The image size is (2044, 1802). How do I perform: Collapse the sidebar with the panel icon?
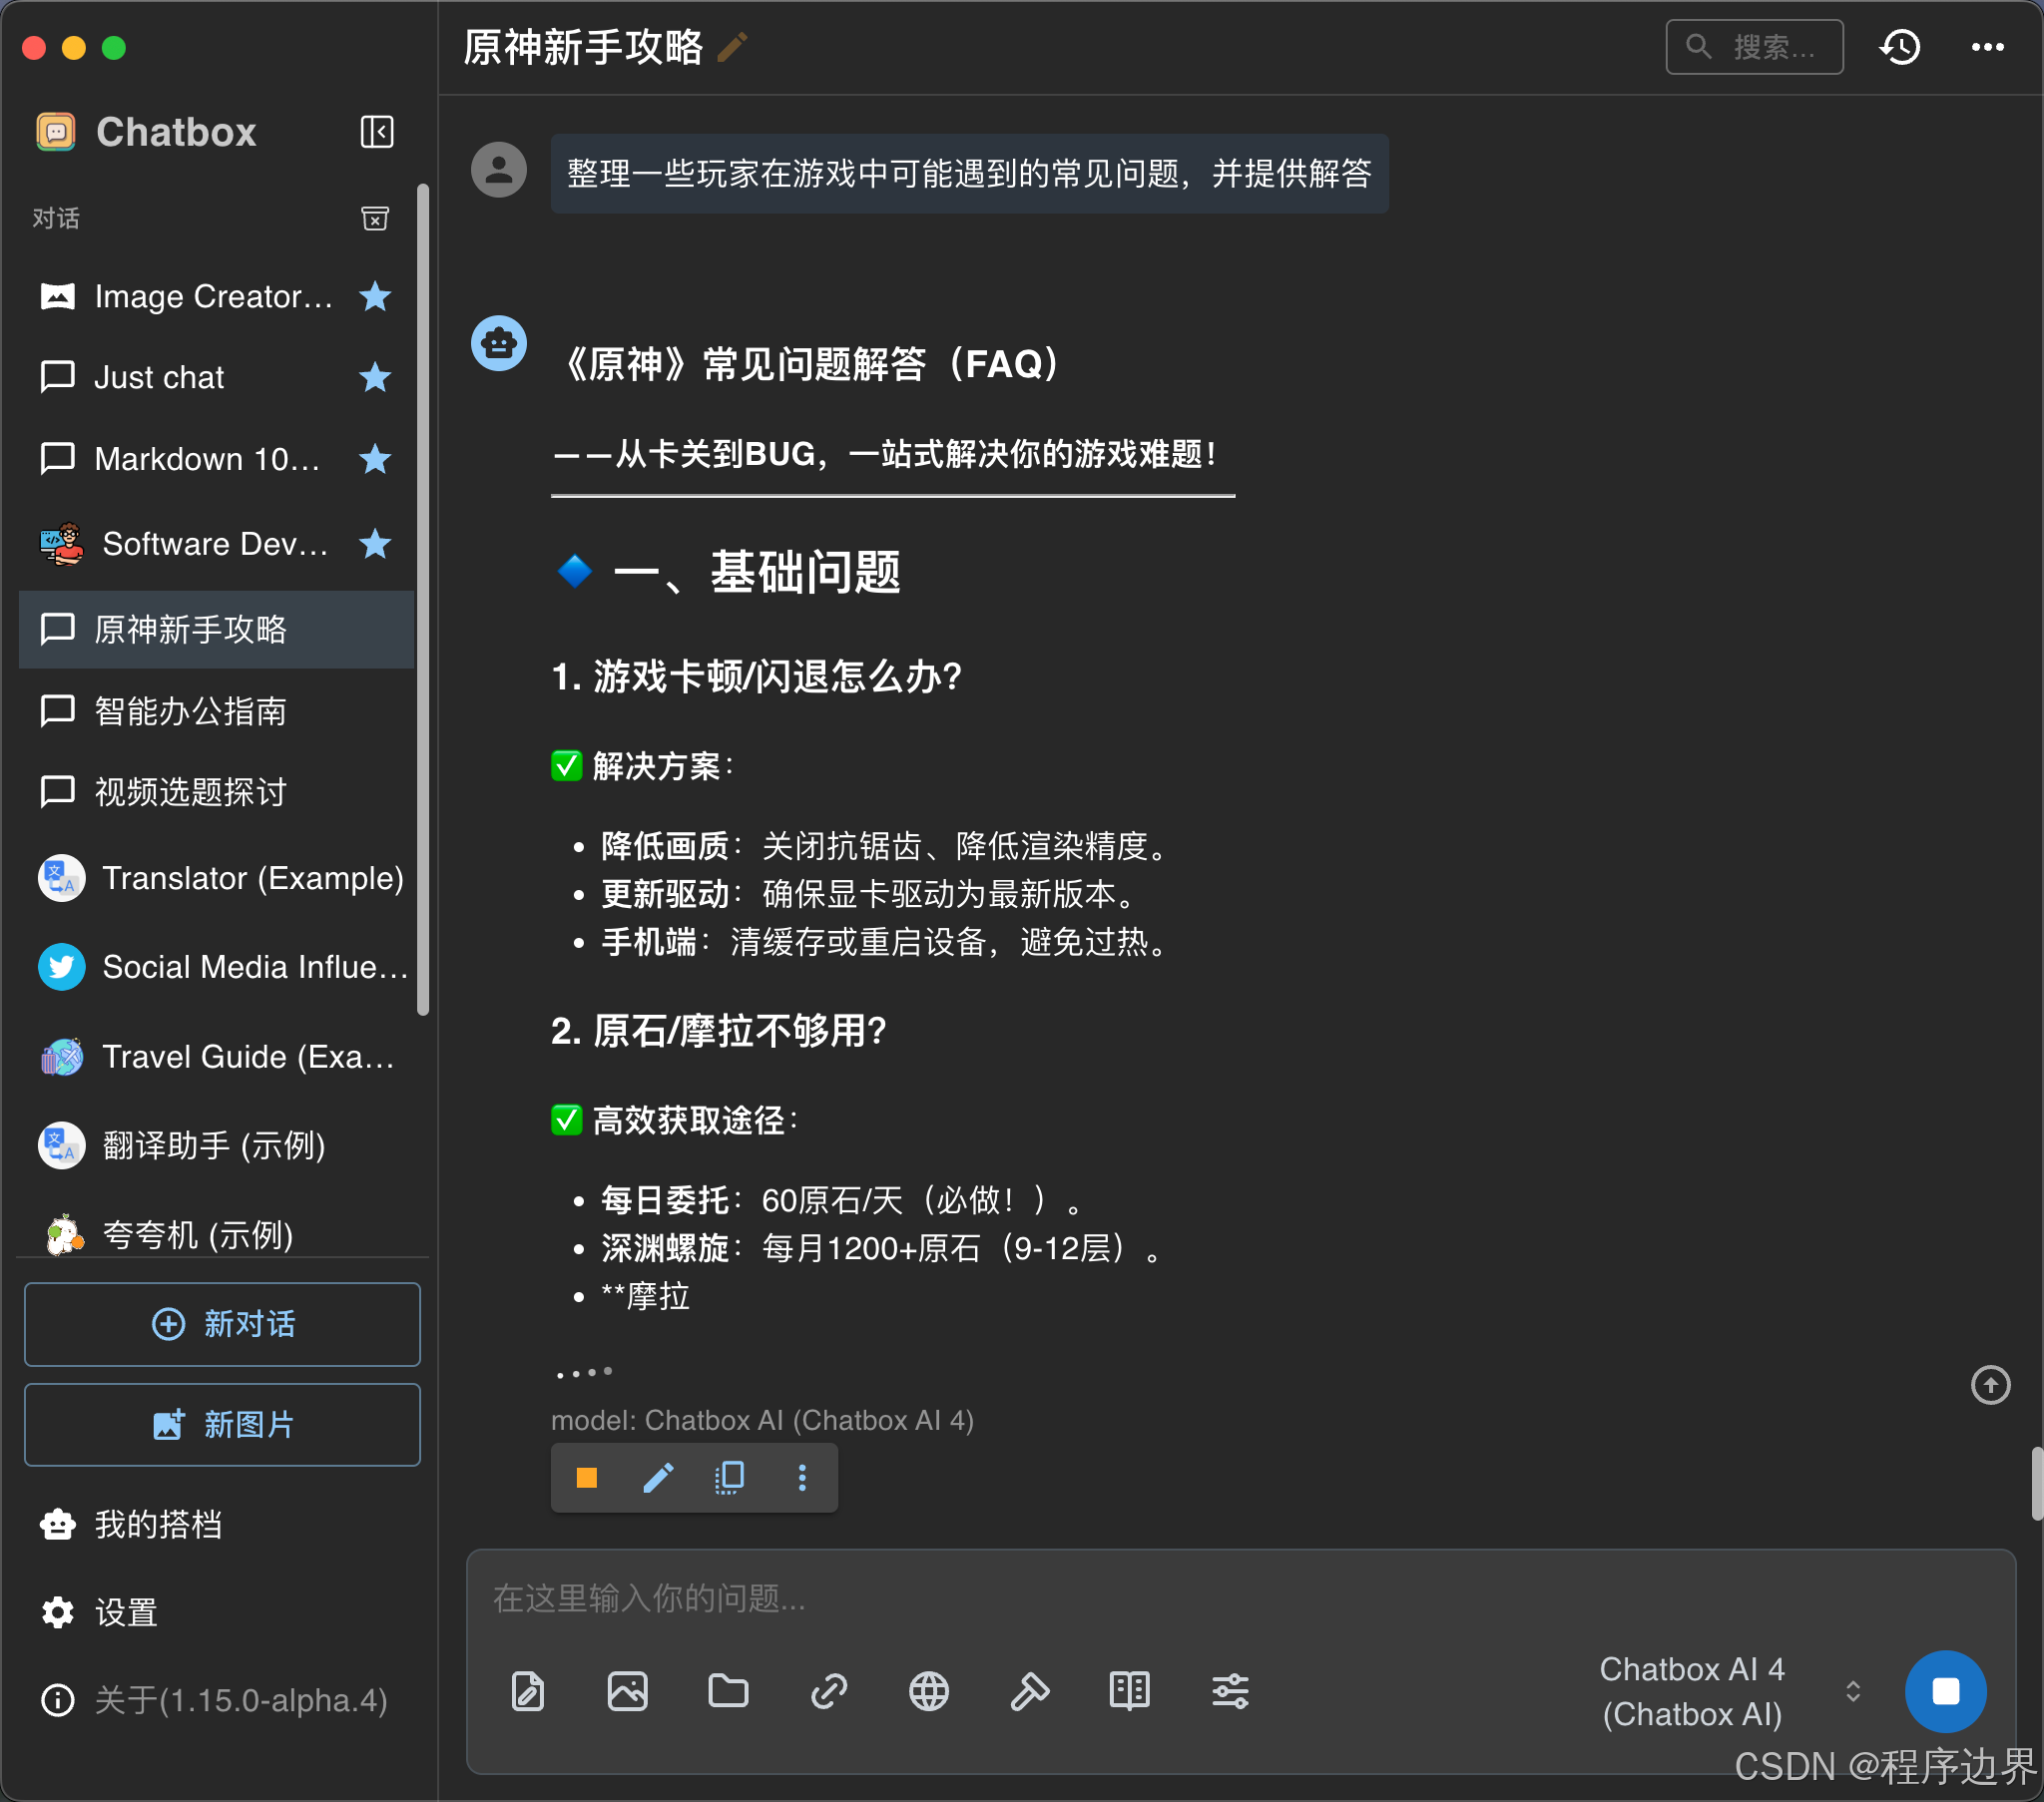click(x=377, y=132)
